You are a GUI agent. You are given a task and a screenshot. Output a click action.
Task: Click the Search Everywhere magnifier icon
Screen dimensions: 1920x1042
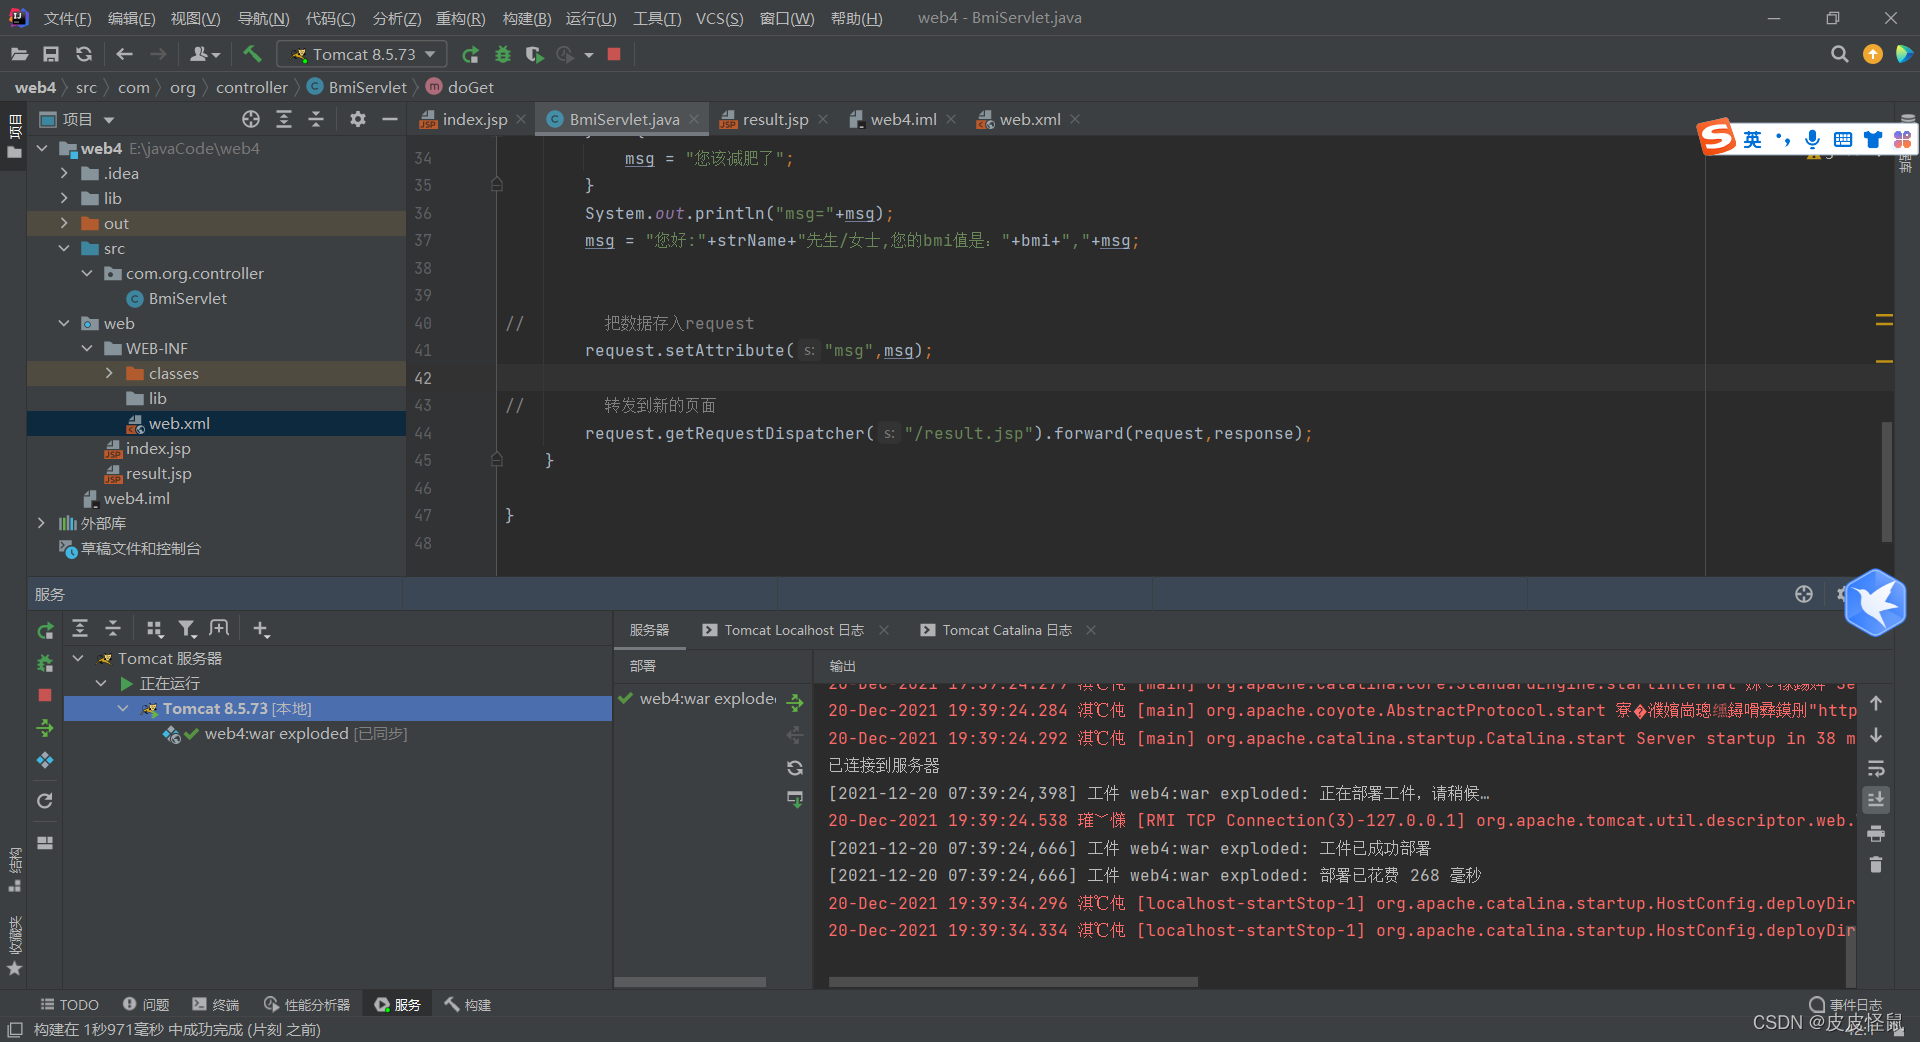pos(1839,54)
